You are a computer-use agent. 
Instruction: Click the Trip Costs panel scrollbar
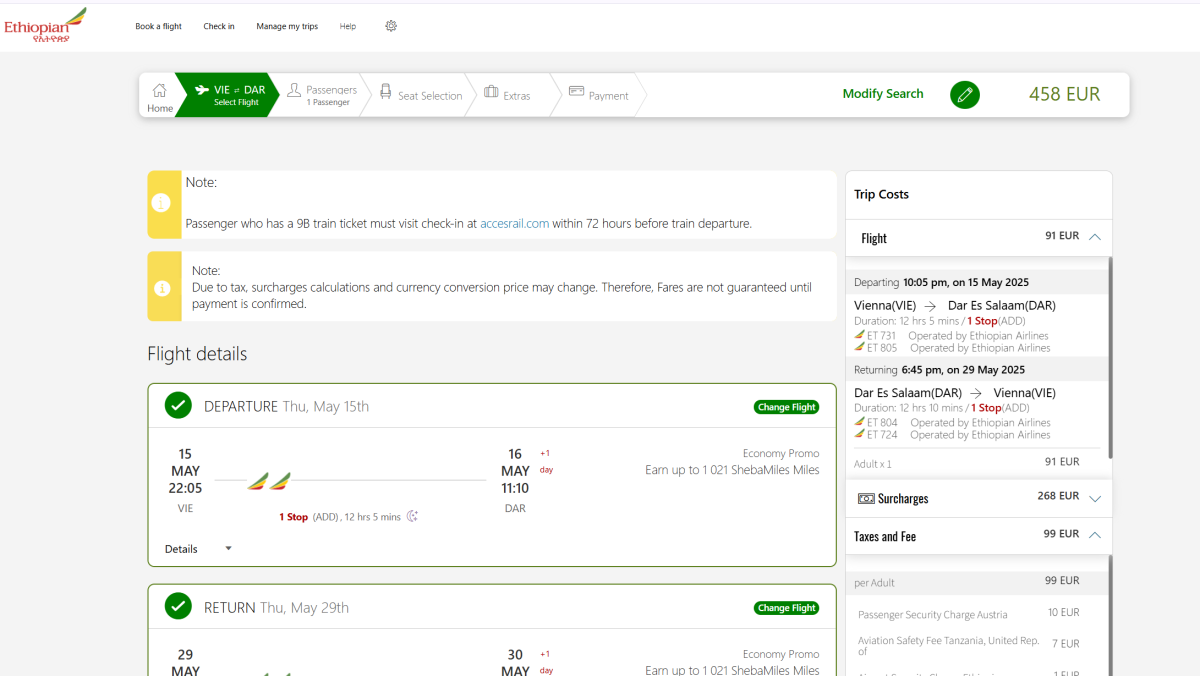point(1110,360)
